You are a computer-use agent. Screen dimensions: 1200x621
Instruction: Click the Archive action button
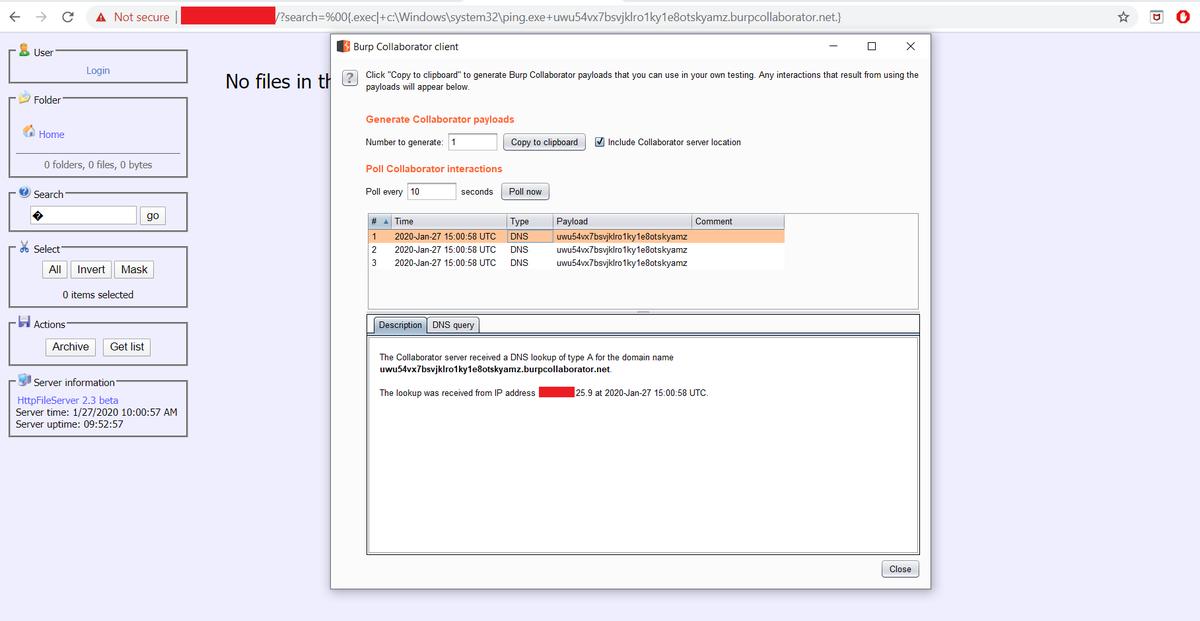click(71, 347)
